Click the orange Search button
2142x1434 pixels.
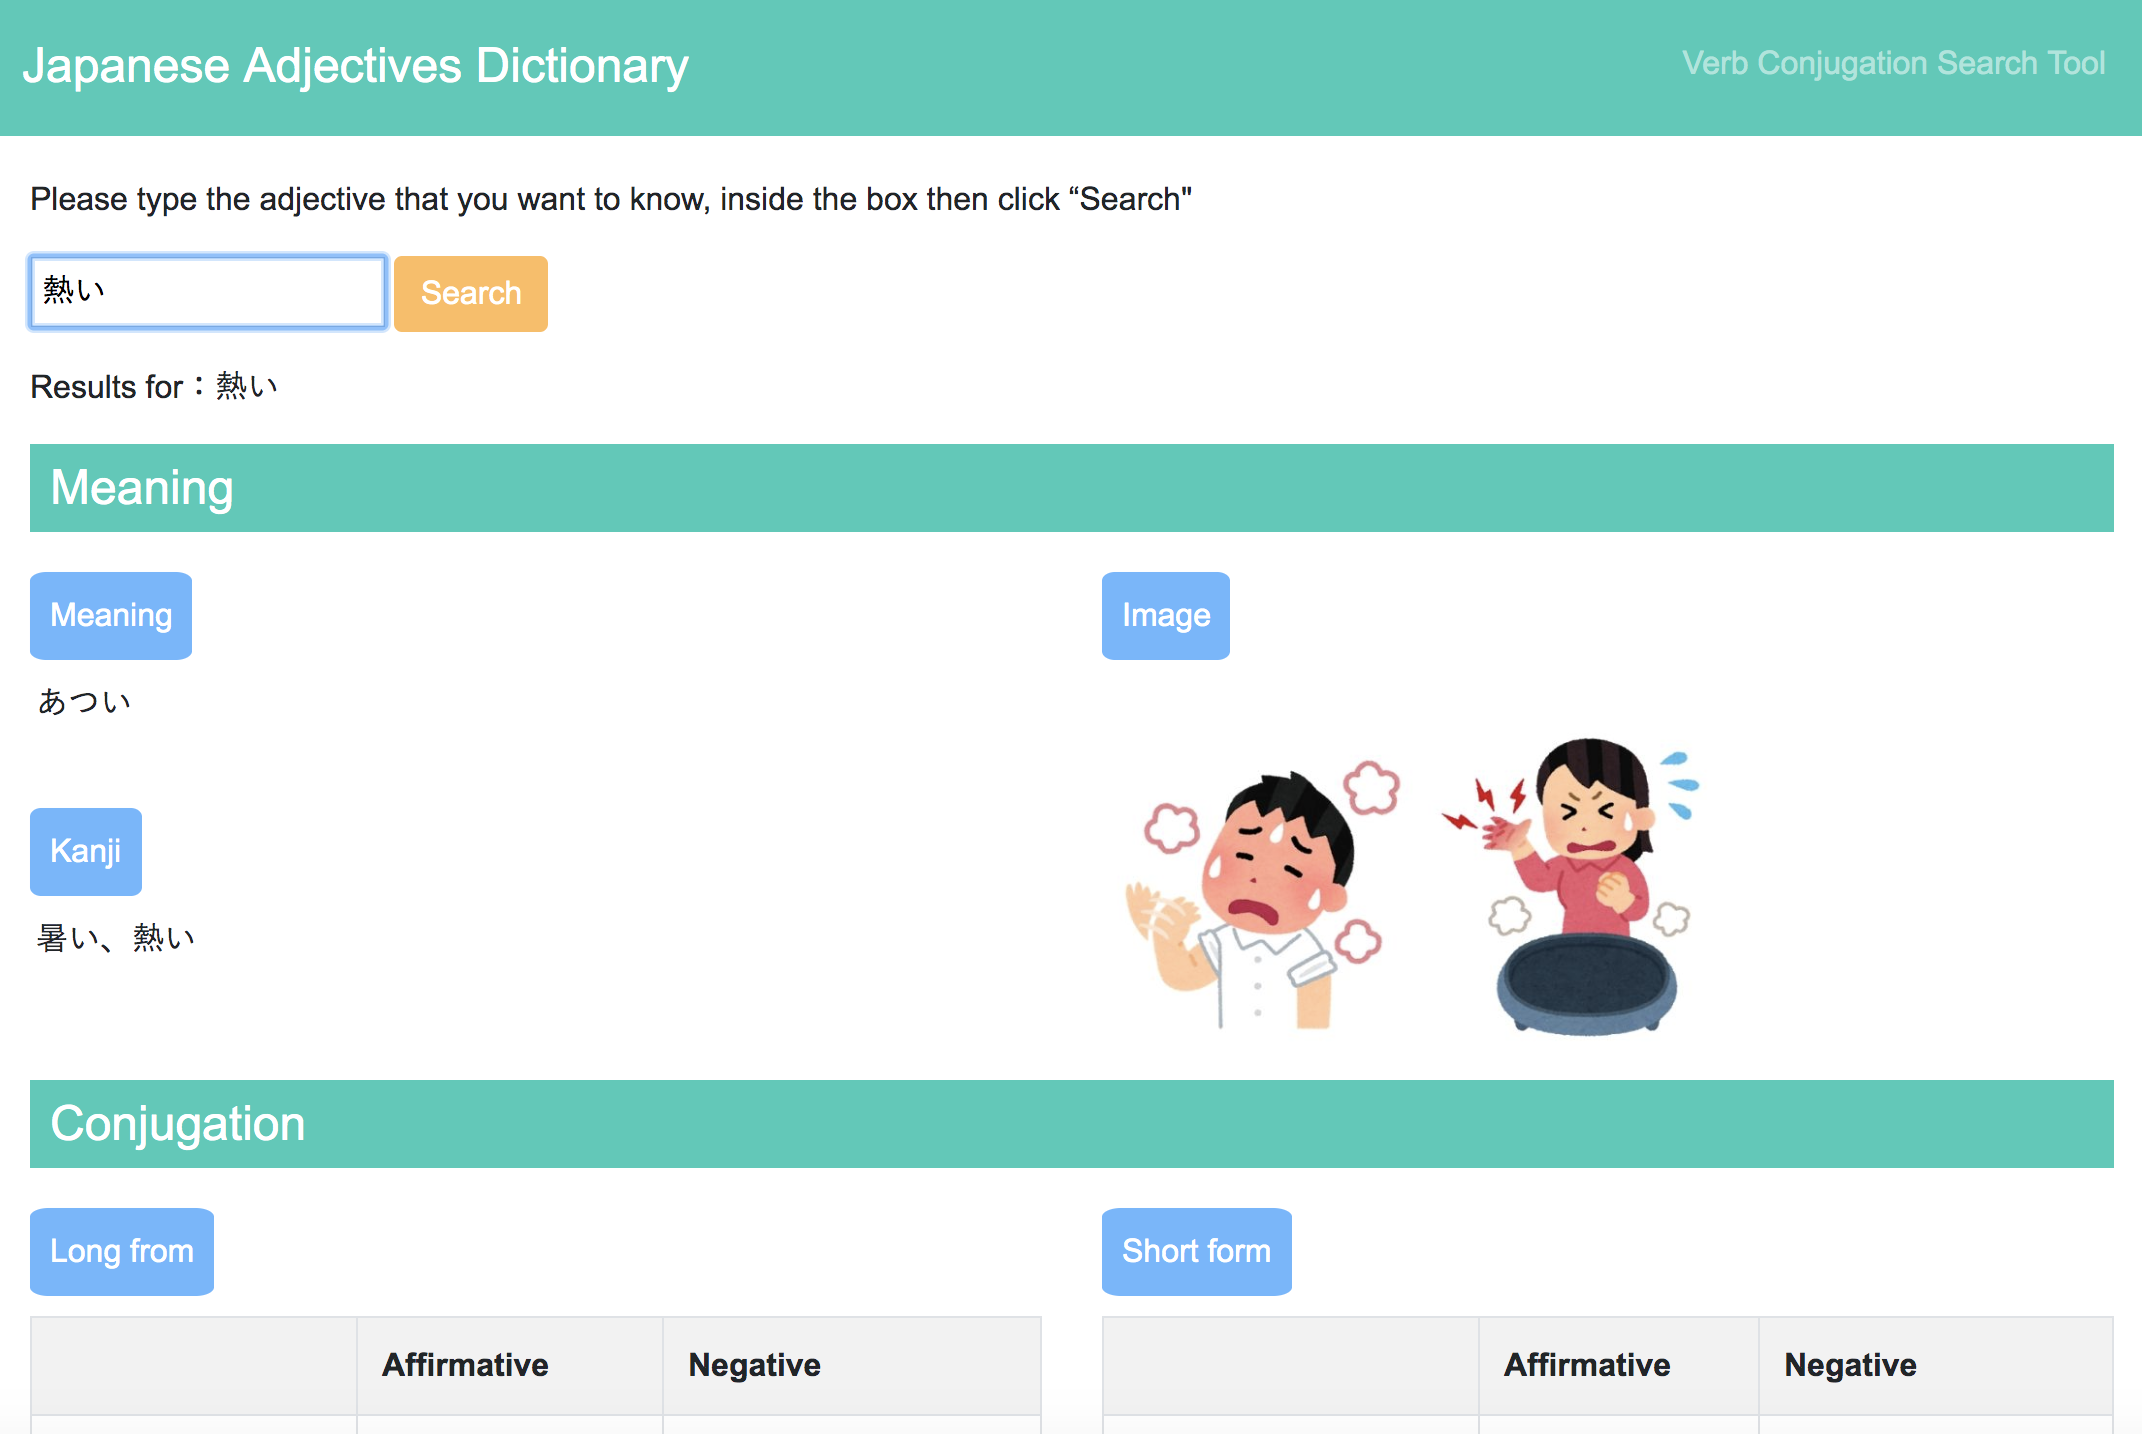(x=470, y=293)
